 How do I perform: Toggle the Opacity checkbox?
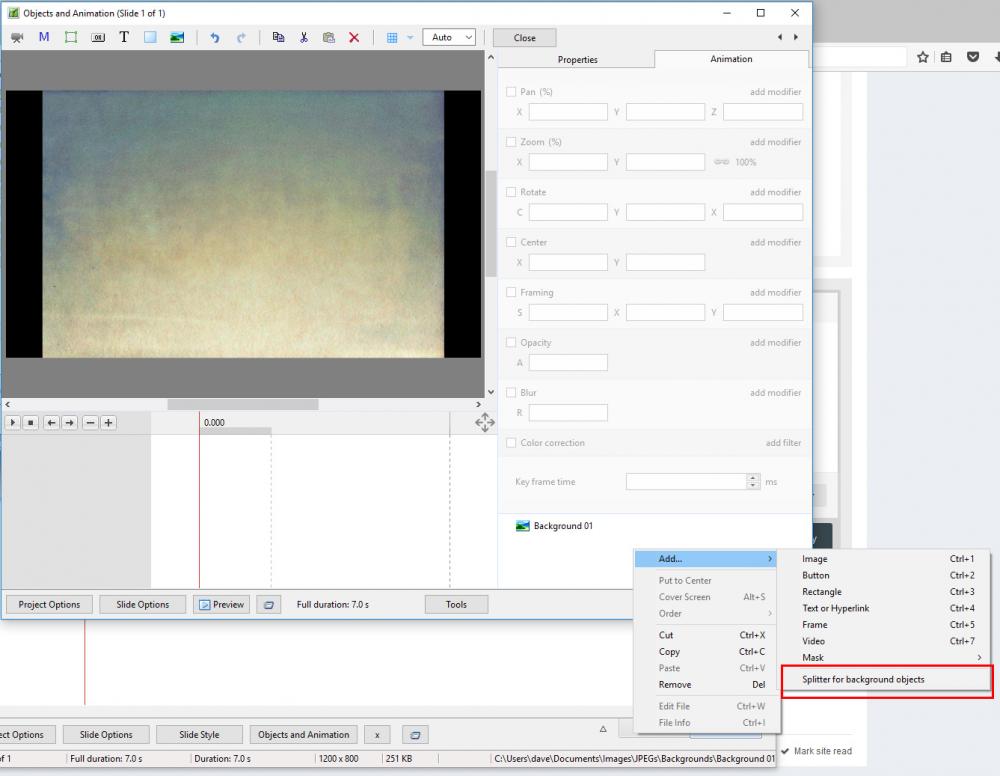pyautogui.click(x=511, y=342)
